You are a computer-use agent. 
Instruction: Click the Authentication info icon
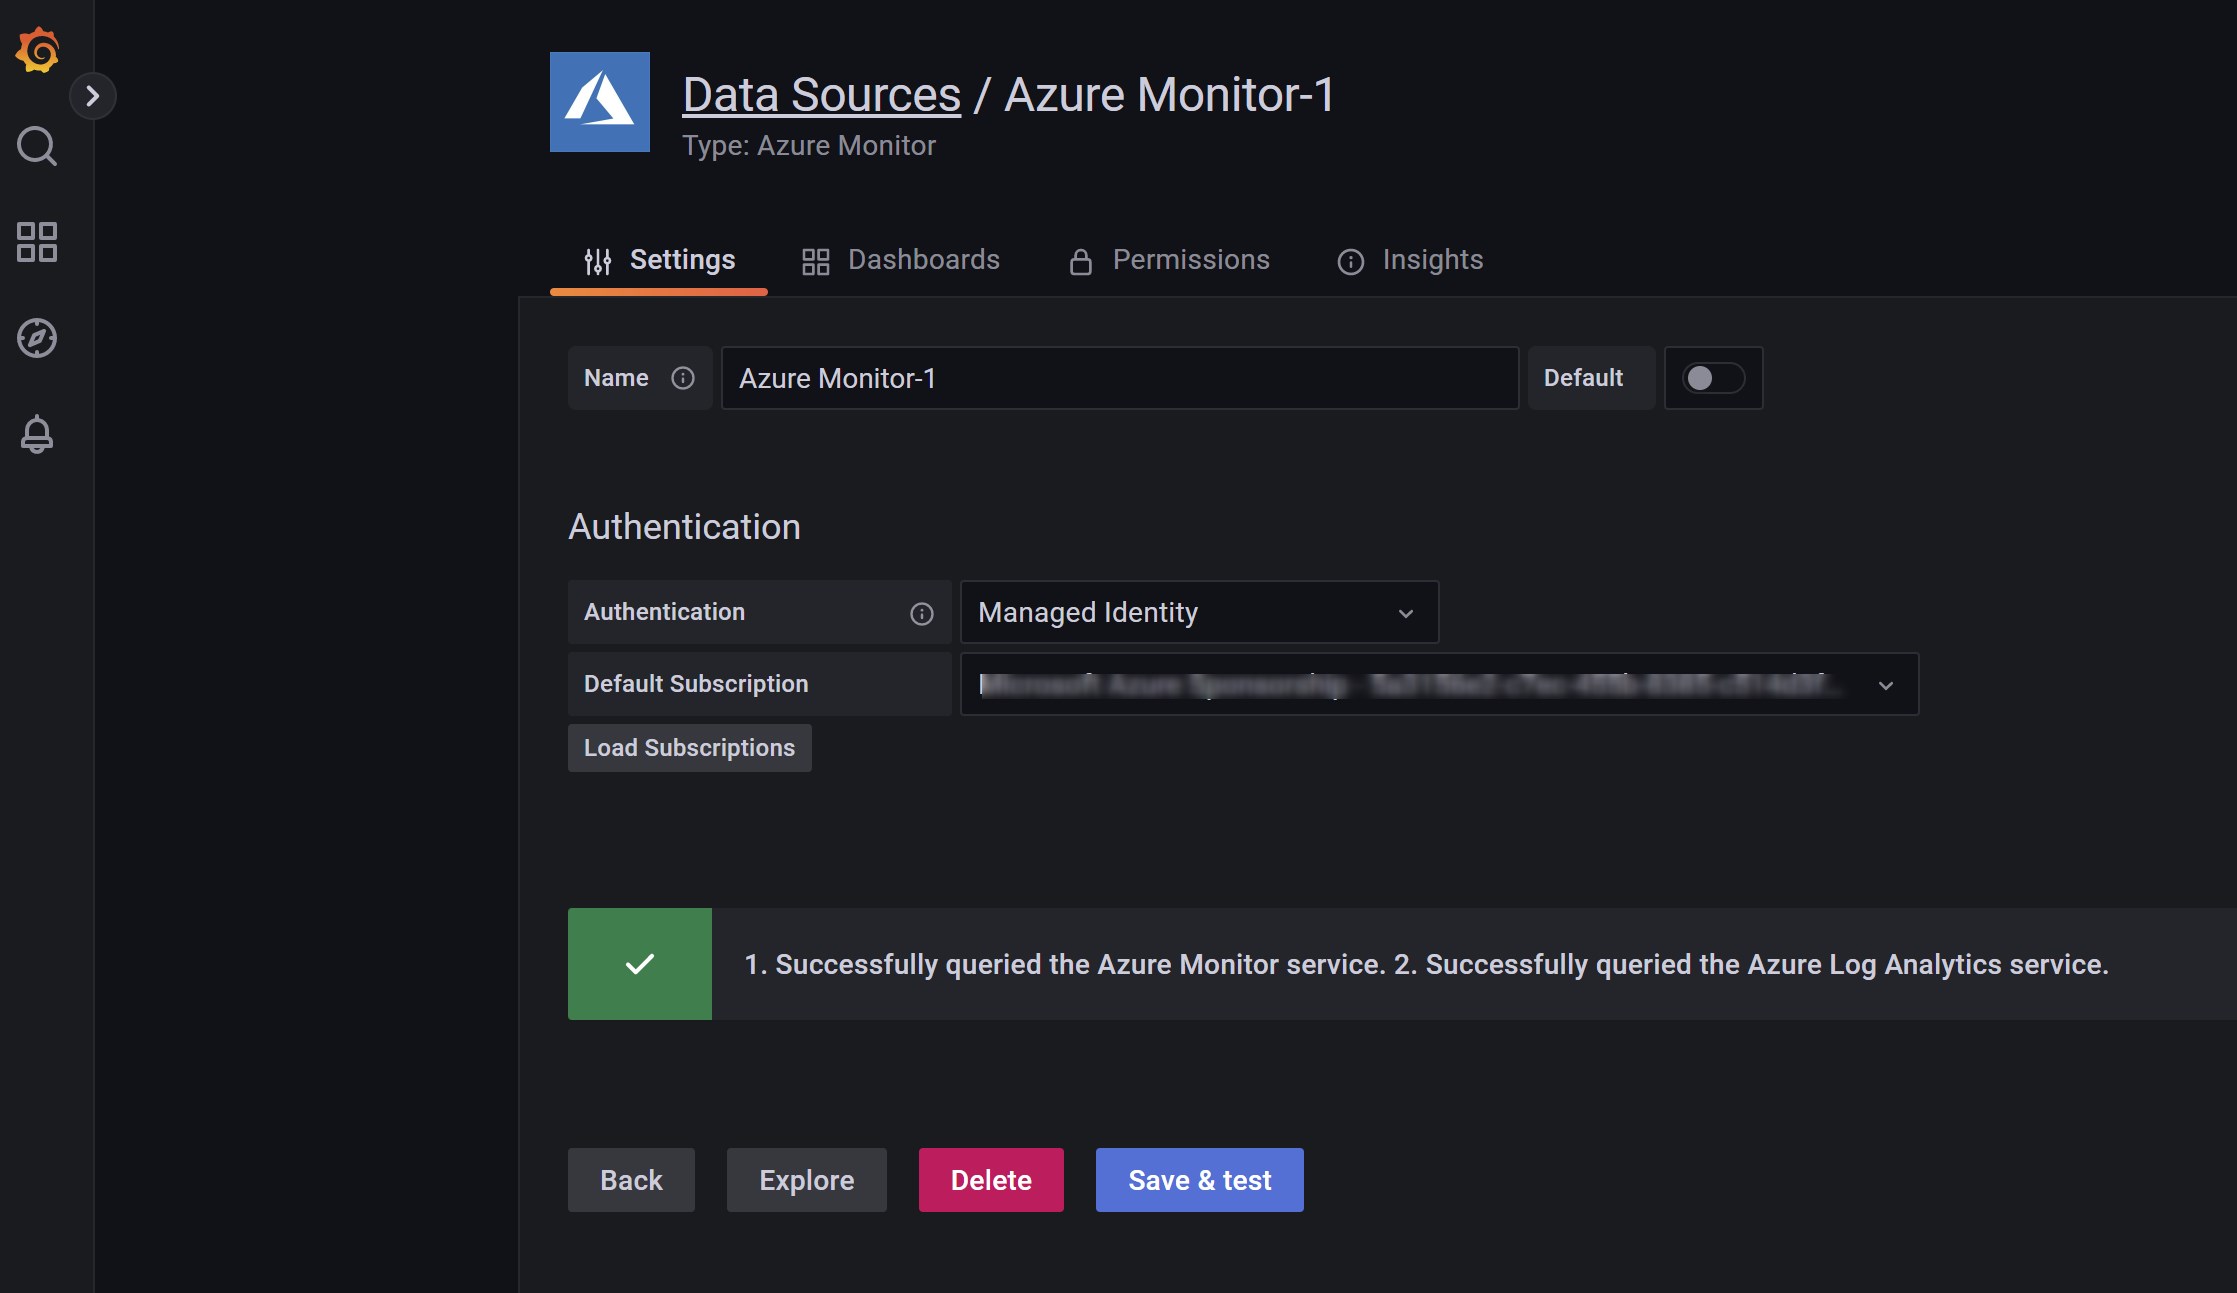(x=921, y=613)
